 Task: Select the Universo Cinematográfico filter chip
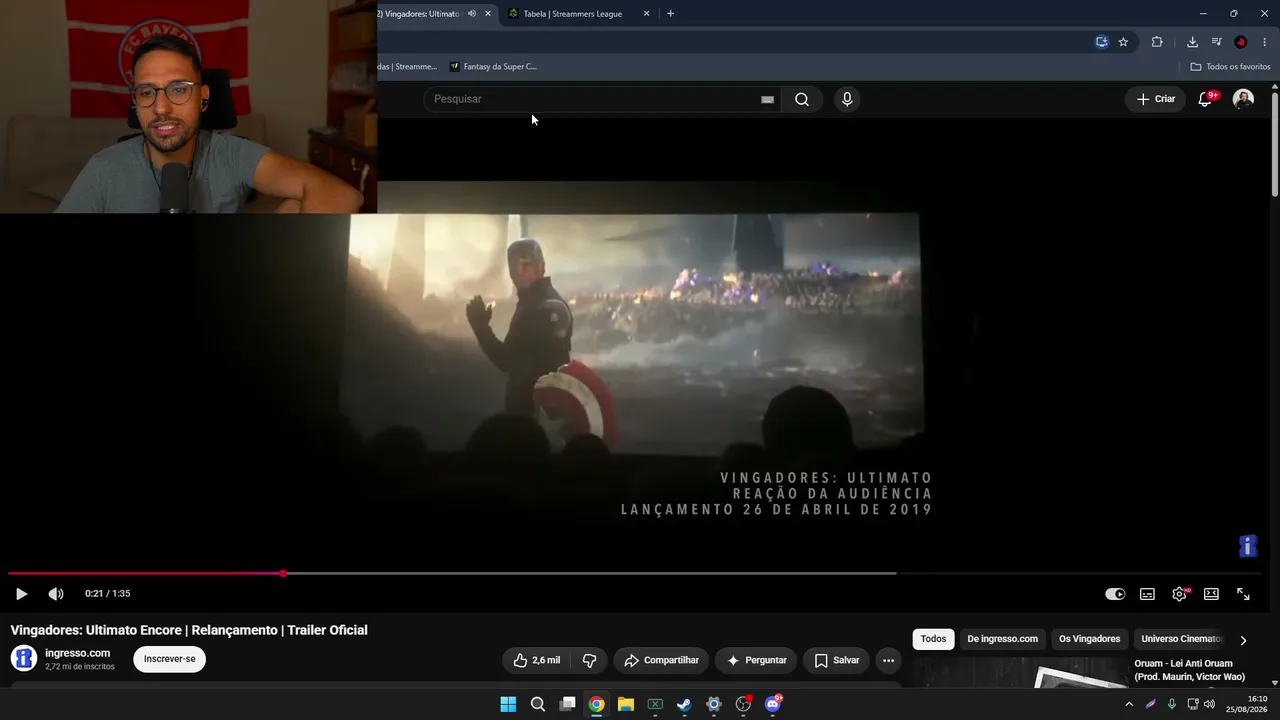click(x=1181, y=639)
